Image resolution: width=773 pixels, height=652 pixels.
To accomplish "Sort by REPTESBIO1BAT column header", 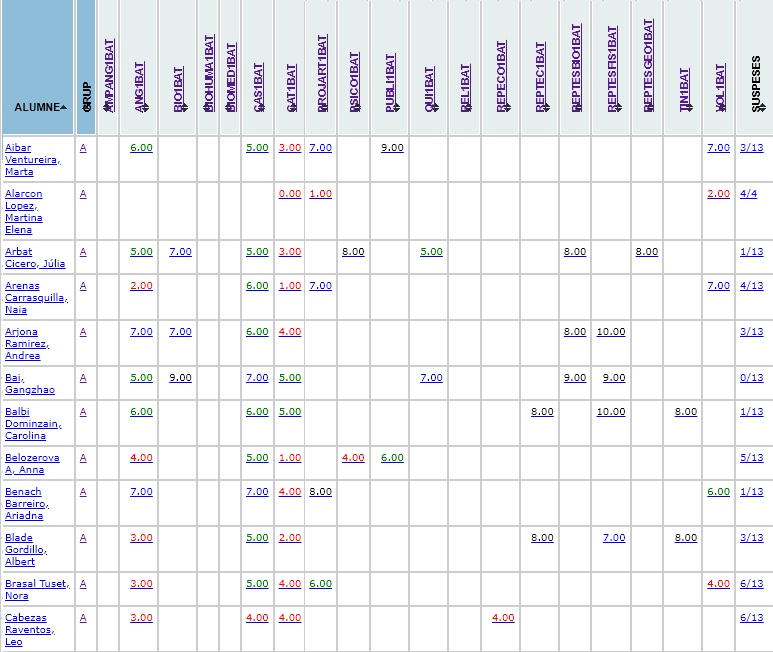I will click(x=576, y=68).
